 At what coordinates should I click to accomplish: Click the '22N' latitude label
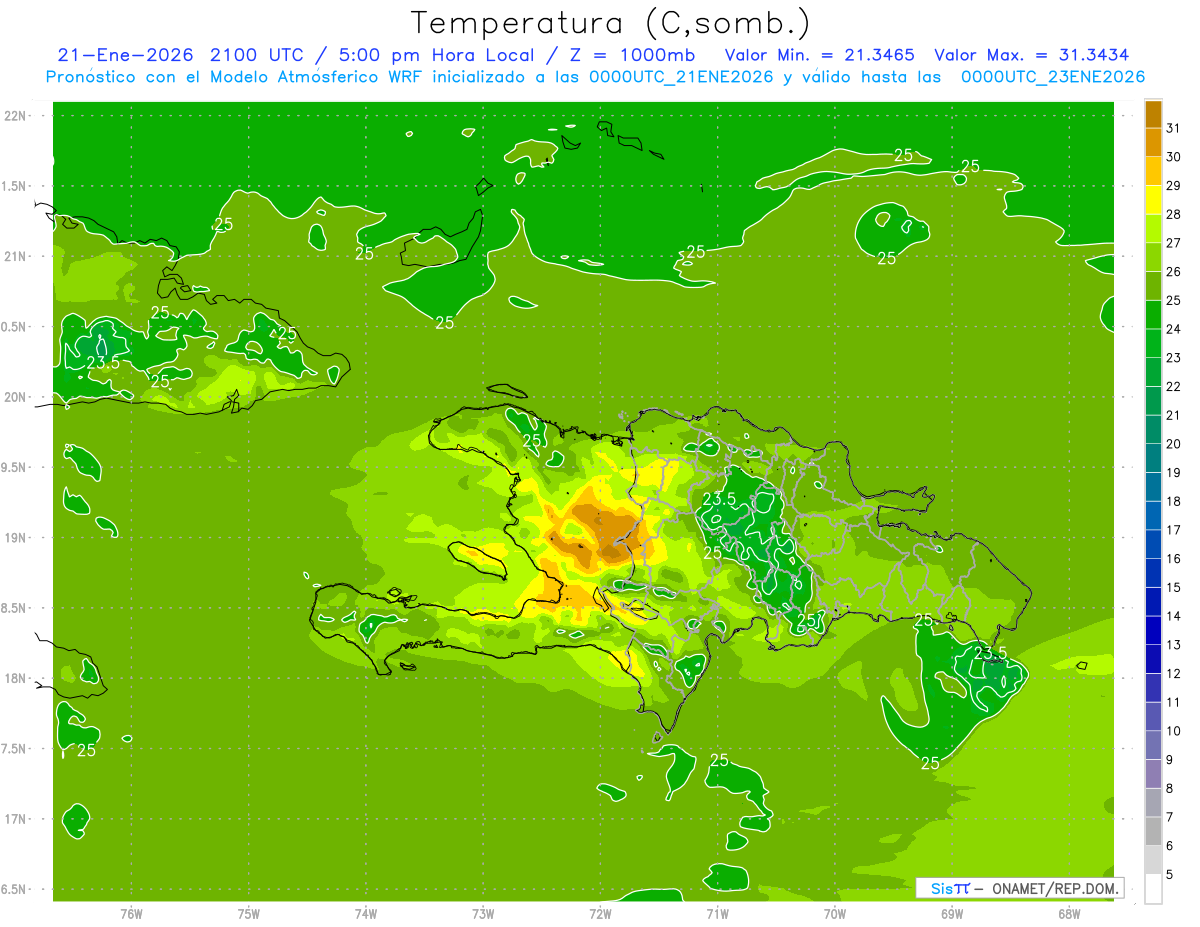[x=17, y=116]
